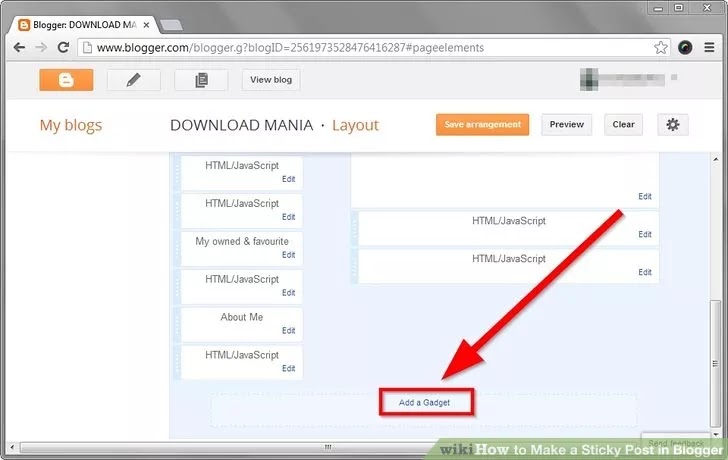Maximize the Chrome window
The image size is (728, 460).
pos(679,8)
